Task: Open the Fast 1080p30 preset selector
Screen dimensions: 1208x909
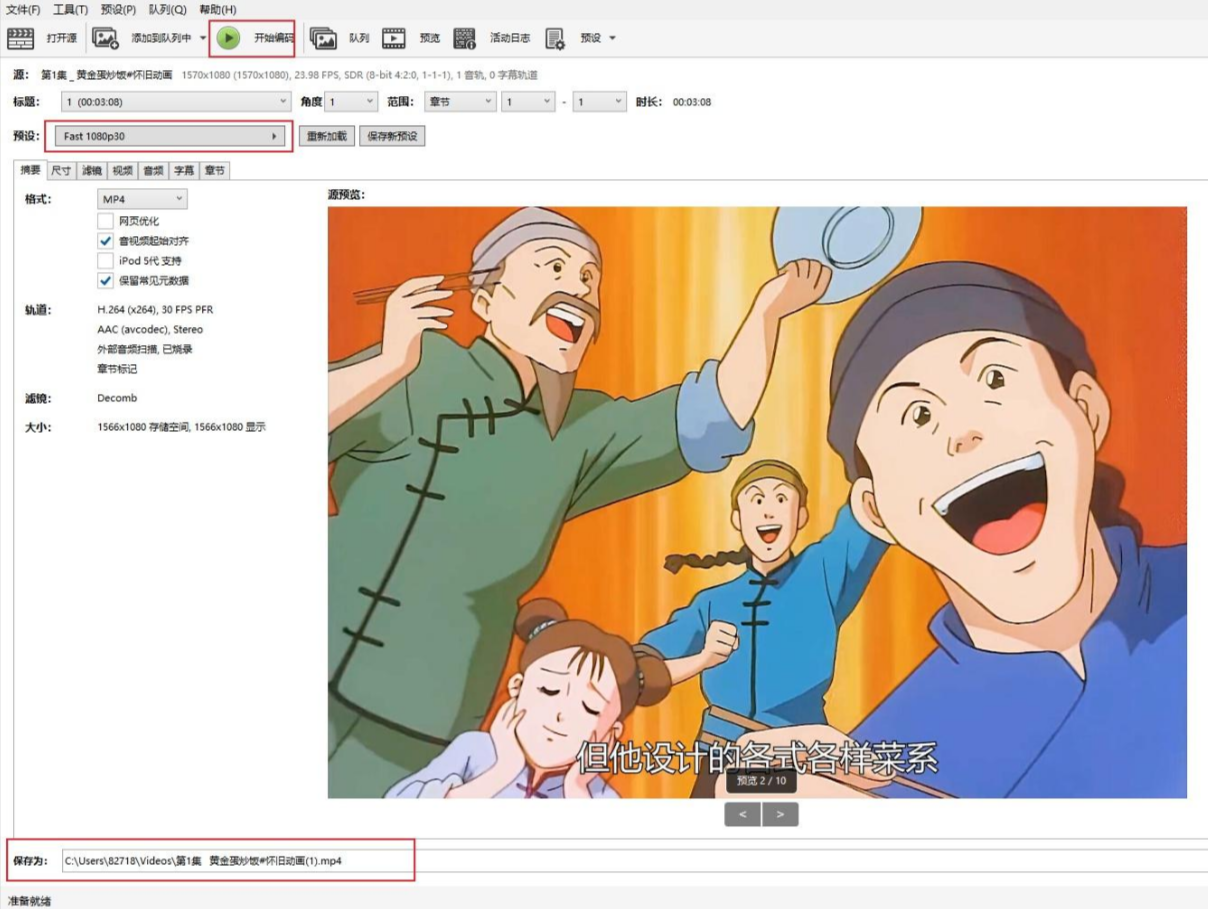Action: pos(170,136)
